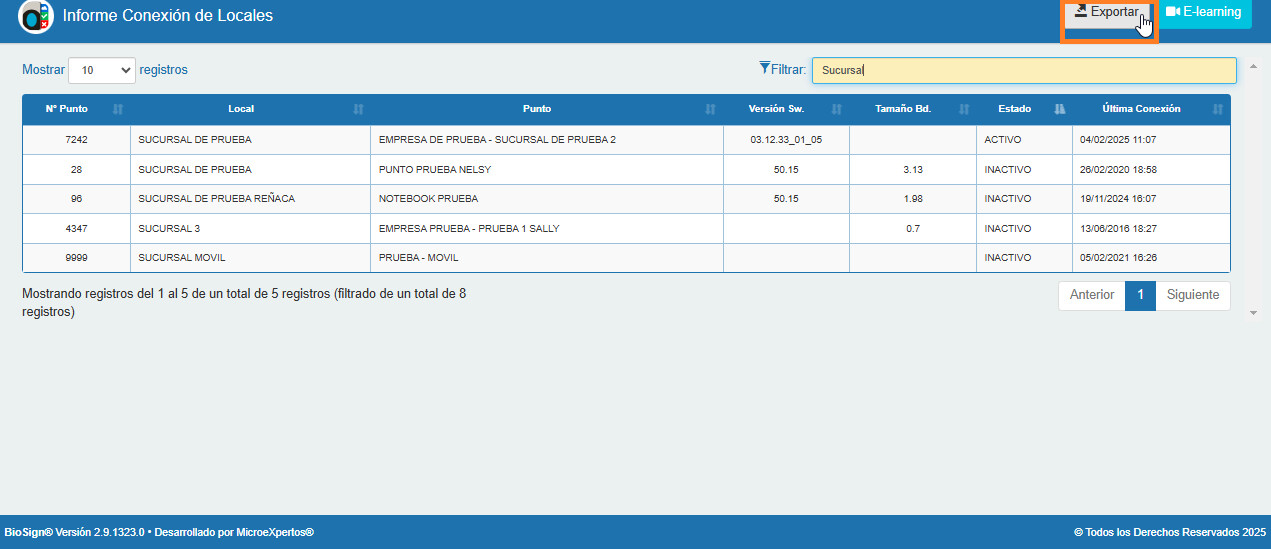Click the 05/02/2021 16:26 connection date

coord(1151,257)
